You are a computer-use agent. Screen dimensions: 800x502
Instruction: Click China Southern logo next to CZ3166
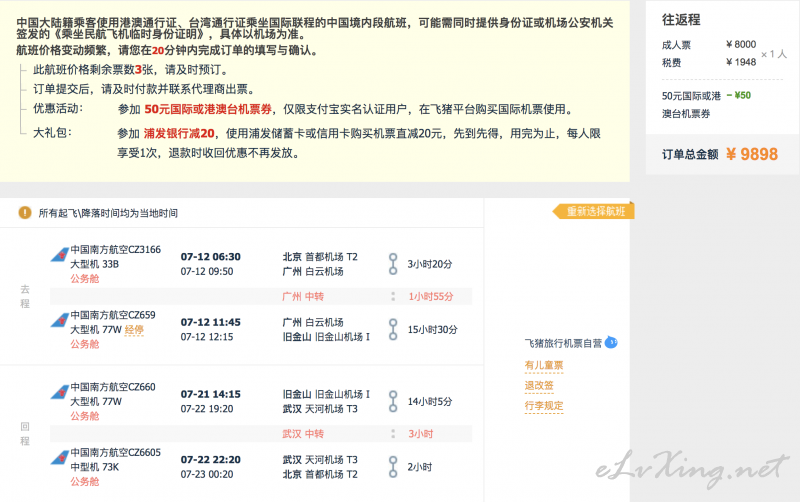60,254
